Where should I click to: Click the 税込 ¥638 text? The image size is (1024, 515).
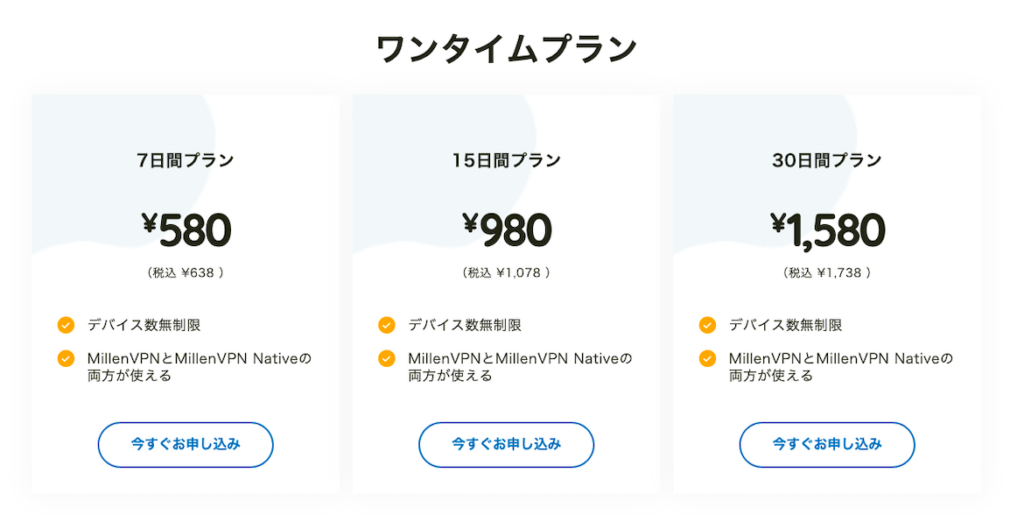coord(185,272)
